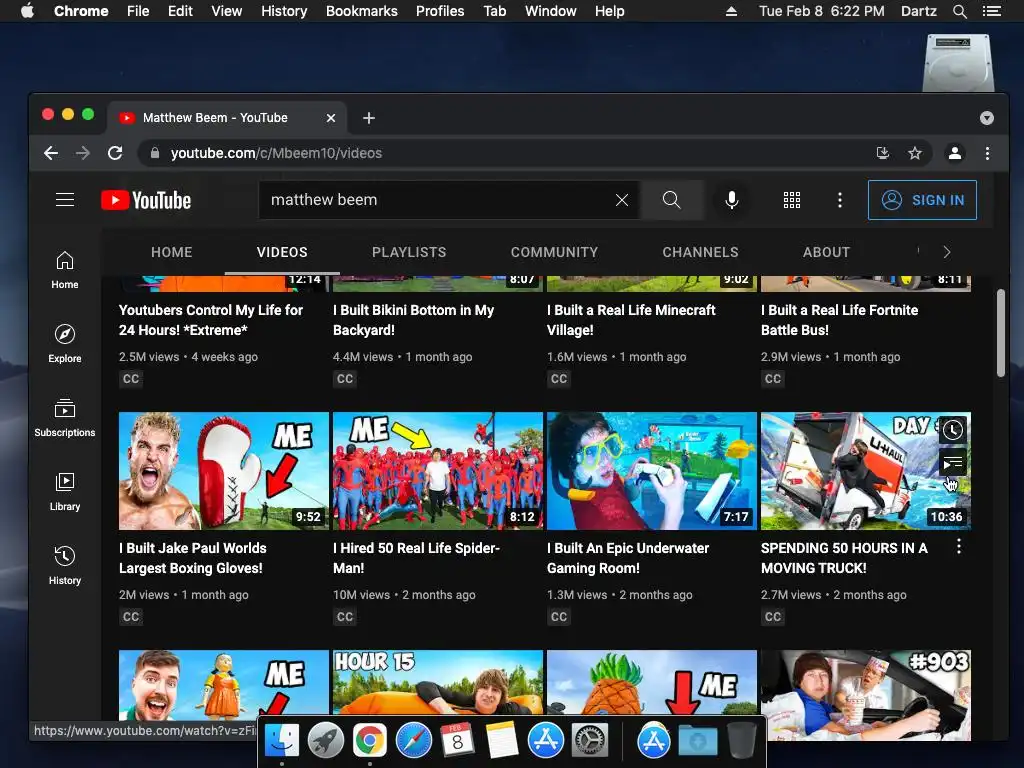
Task: Click the address bar URL
Action: pyautogui.click(x=276, y=153)
